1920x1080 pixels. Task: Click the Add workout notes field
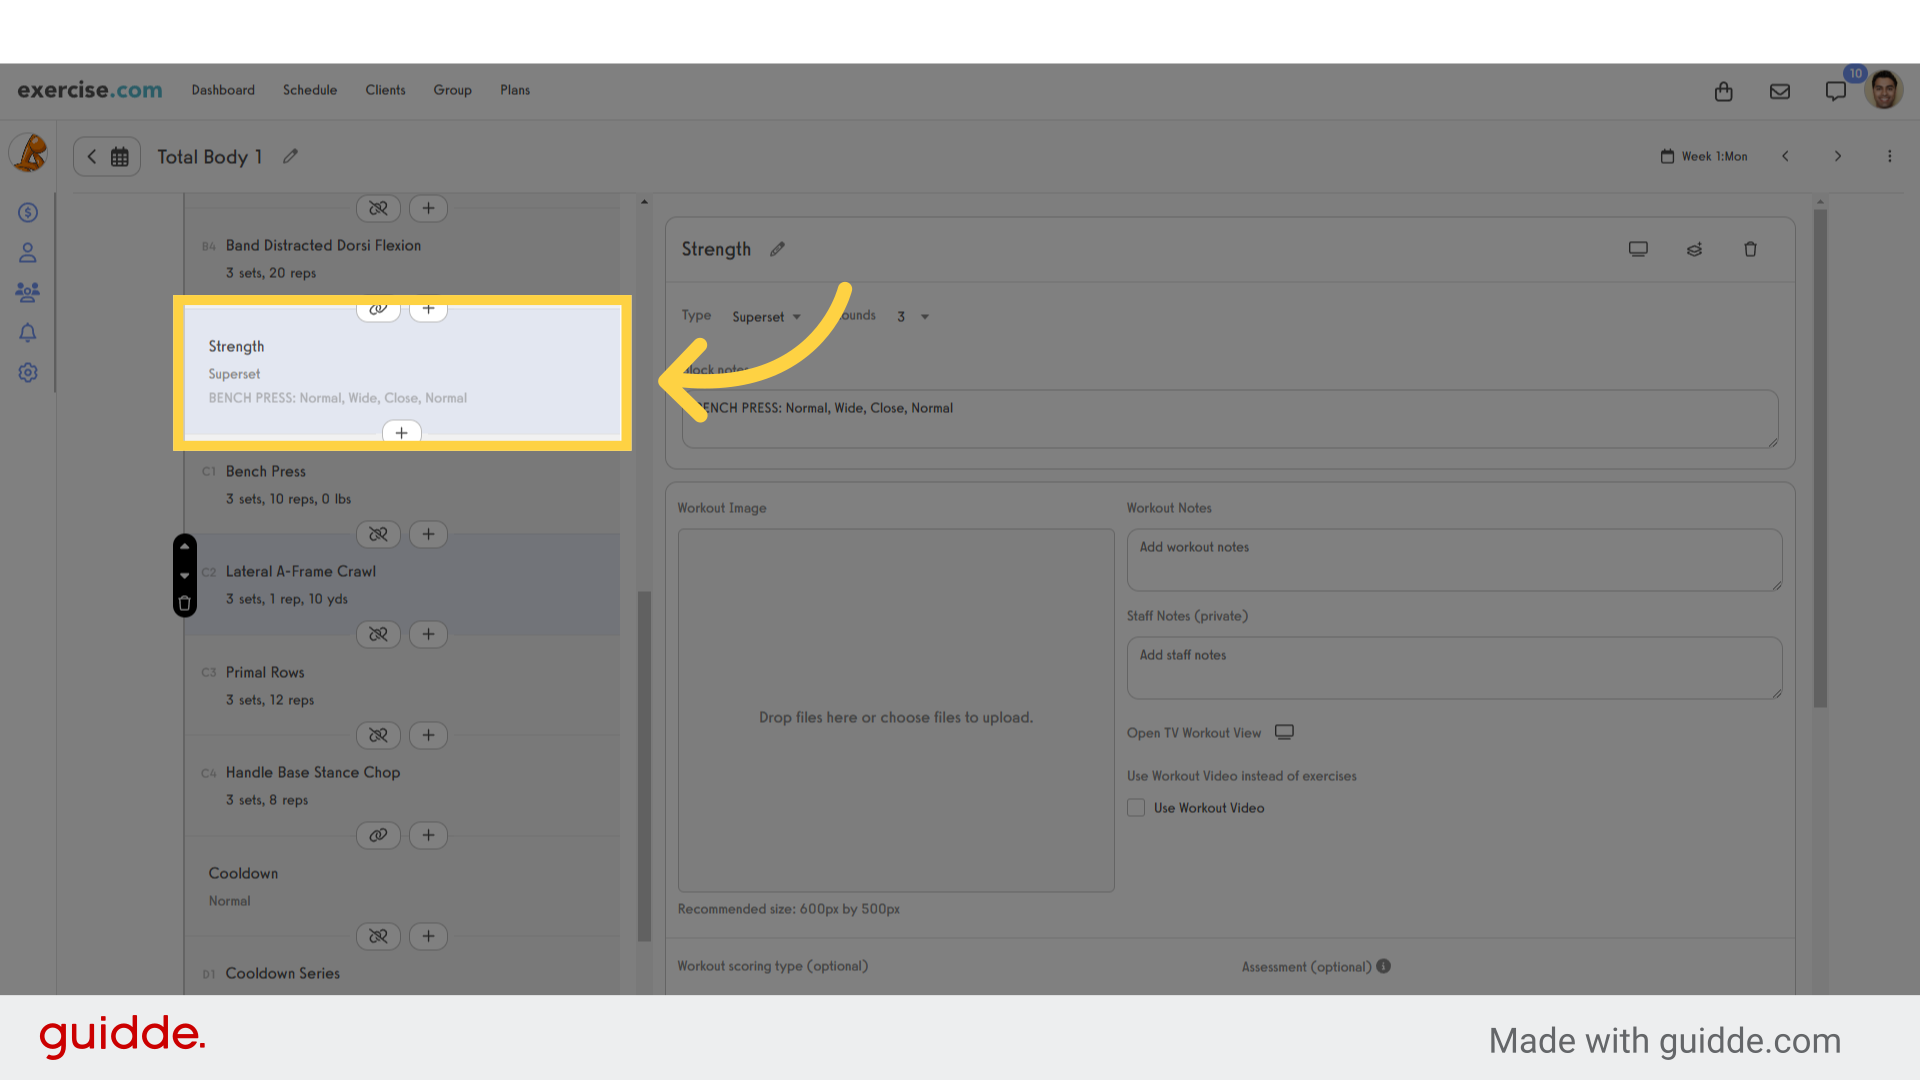[1453, 560]
